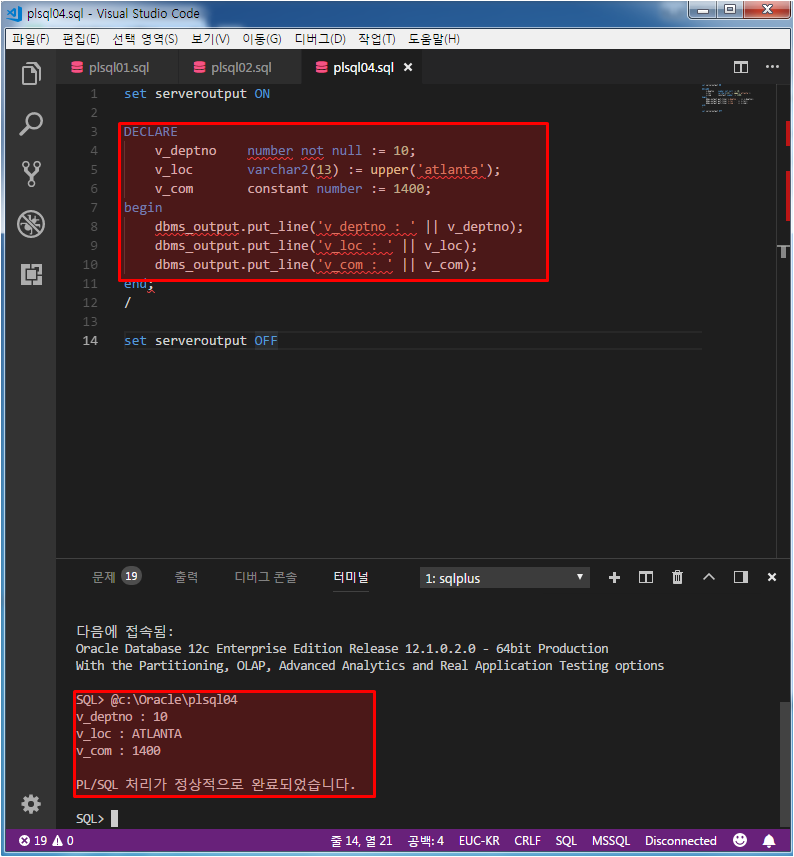Change indentation via 공백: 4
The image size is (794, 857).
coord(426,841)
